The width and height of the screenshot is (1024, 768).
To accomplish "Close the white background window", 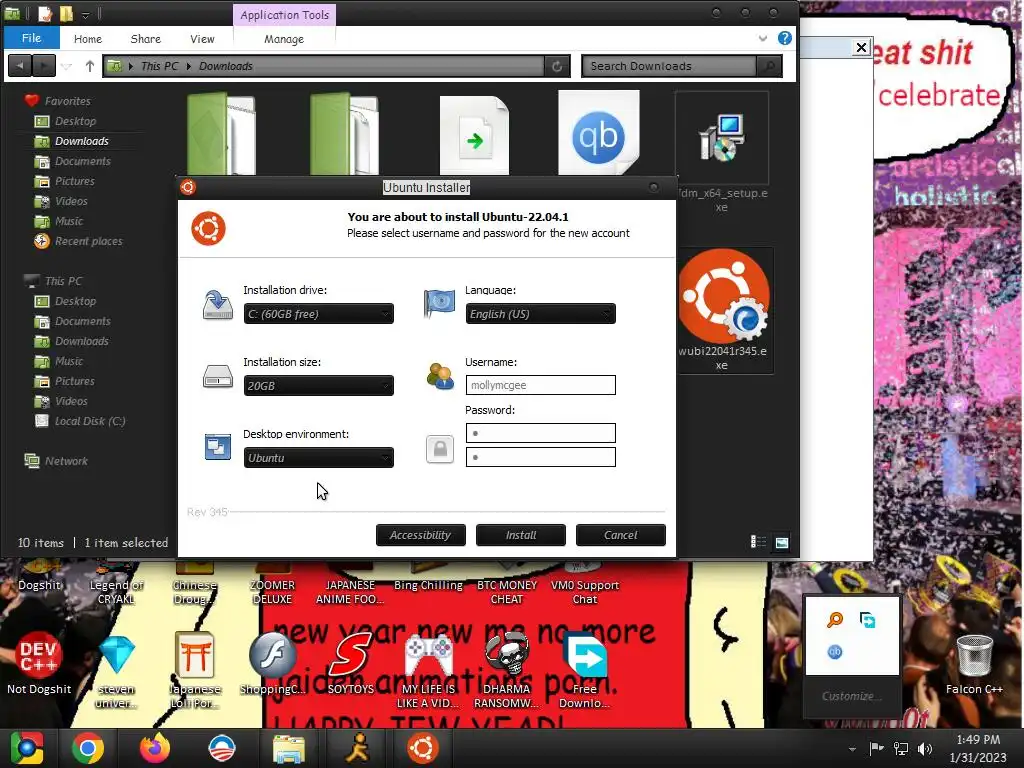I will click(861, 48).
